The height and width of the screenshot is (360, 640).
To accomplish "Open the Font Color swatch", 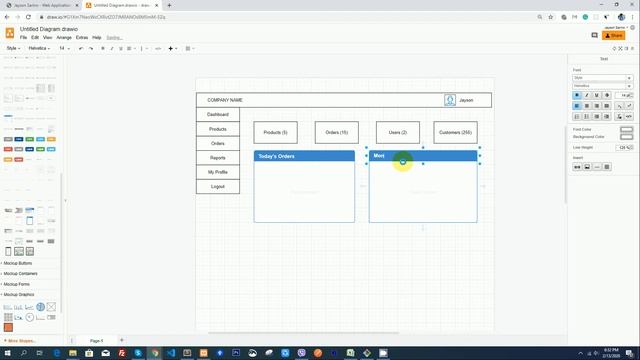I will (x=627, y=129).
